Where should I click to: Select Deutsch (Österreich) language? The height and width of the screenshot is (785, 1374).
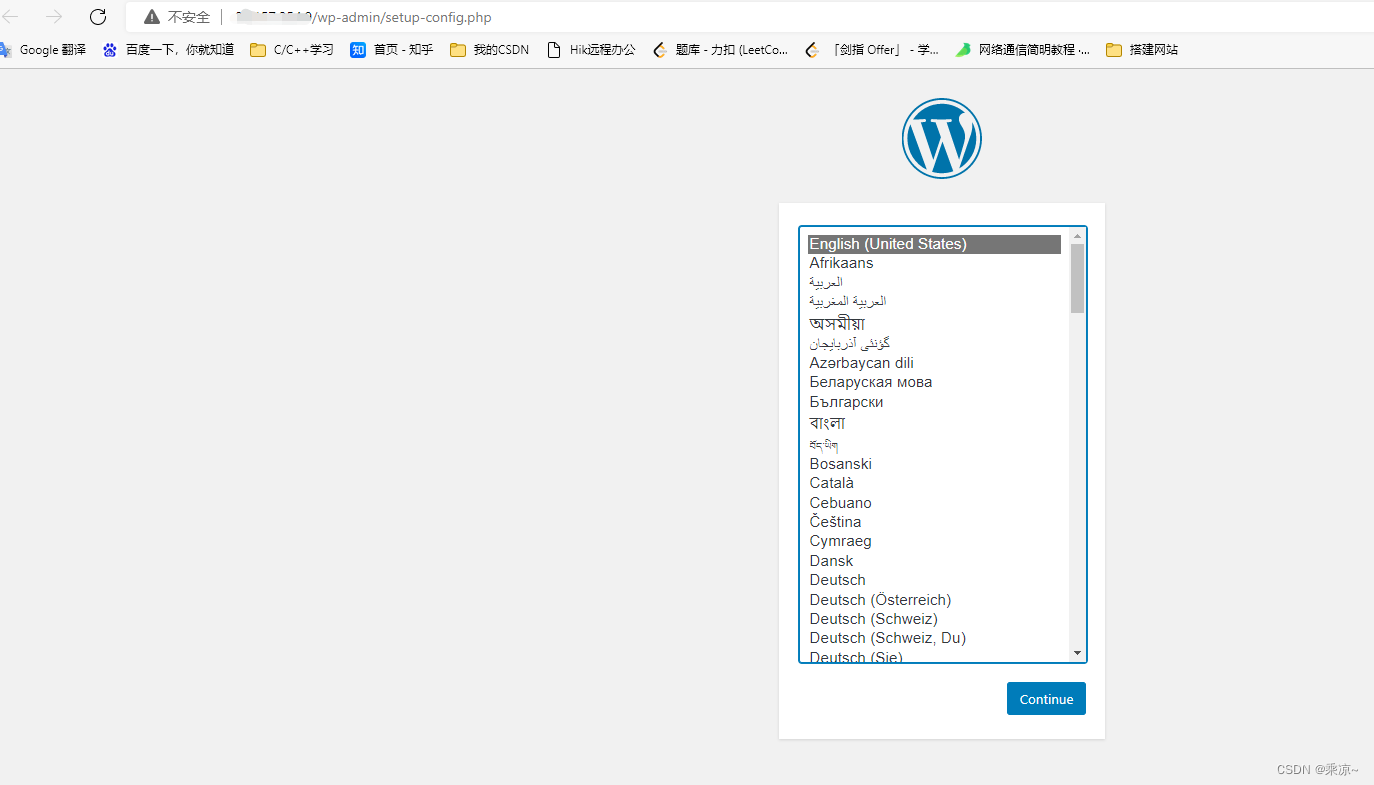[934, 600]
